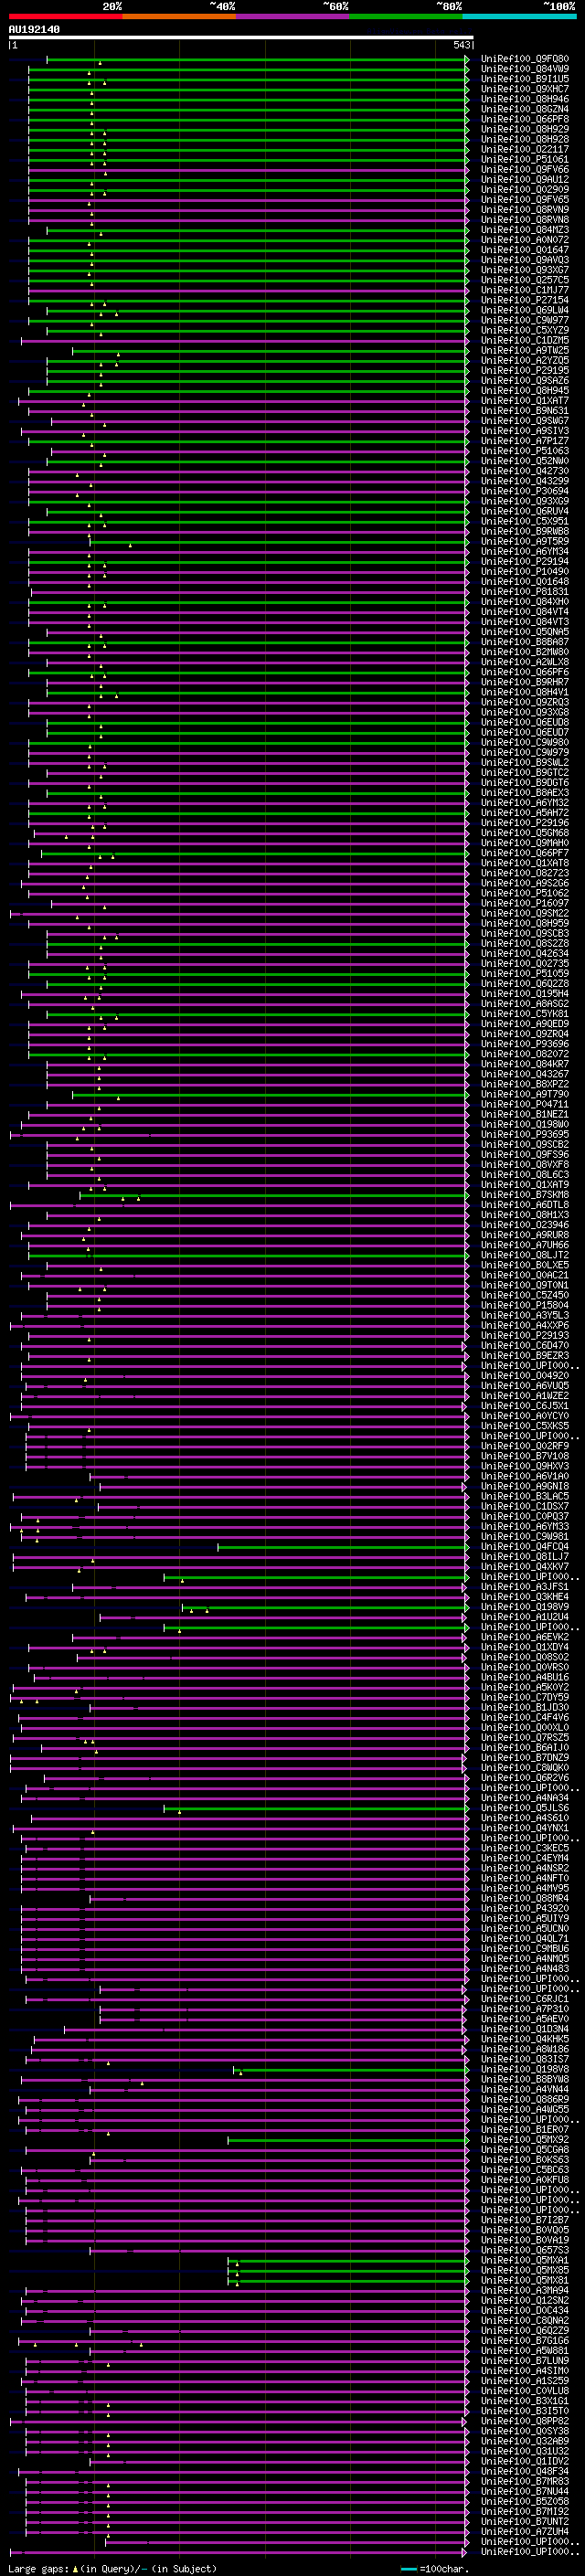Select hit UniRef100_P51061
Viewport: 585px width, 2576px height.
point(525,159)
